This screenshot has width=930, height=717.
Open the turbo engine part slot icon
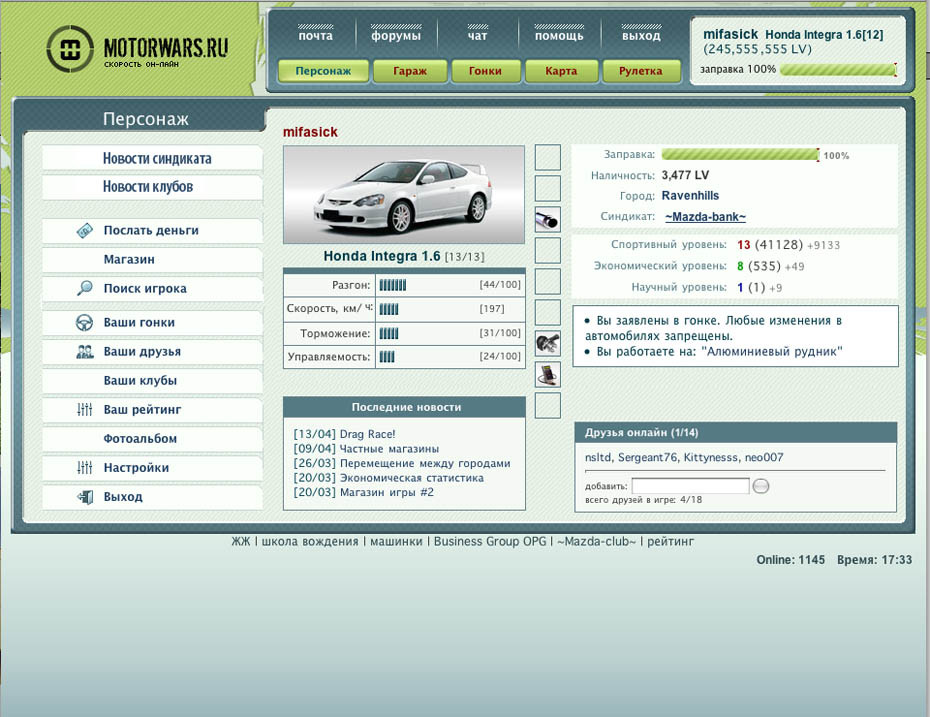point(547,343)
